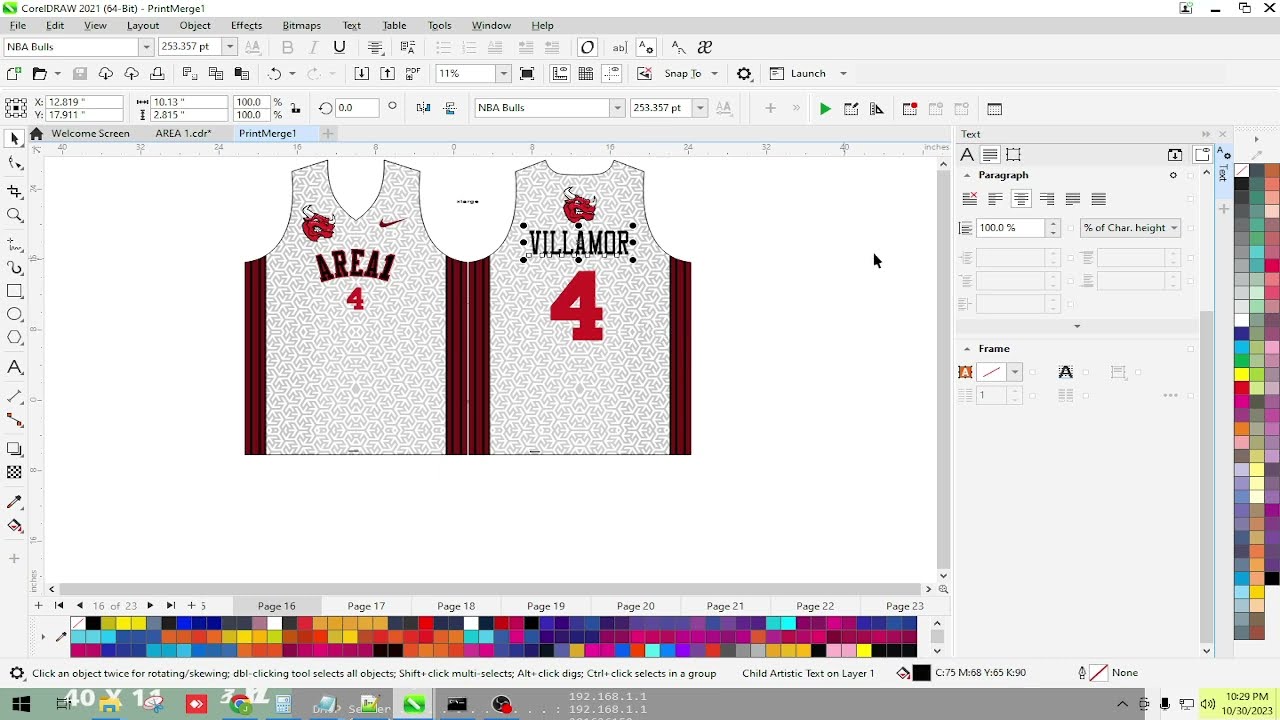Select the Polygon tool in the toolbox
This screenshot has width=1280, height=720.
pyautogui.click(x=14, y=338)
